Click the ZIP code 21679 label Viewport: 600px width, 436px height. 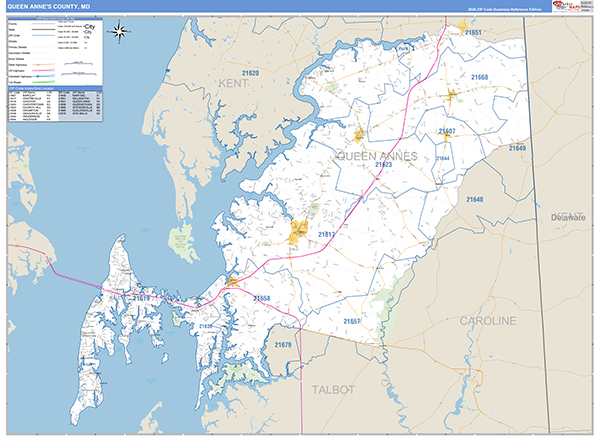(x=284, y=345)
